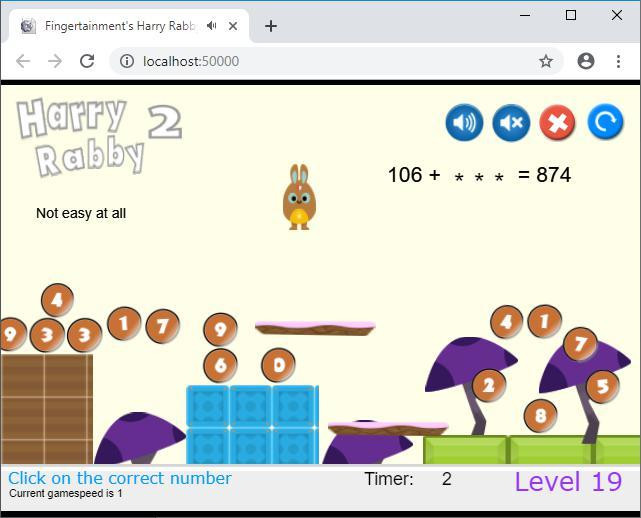641x518 pixels.
Task: Click the Harry Rabby bunny character
Action: point(299,197)
